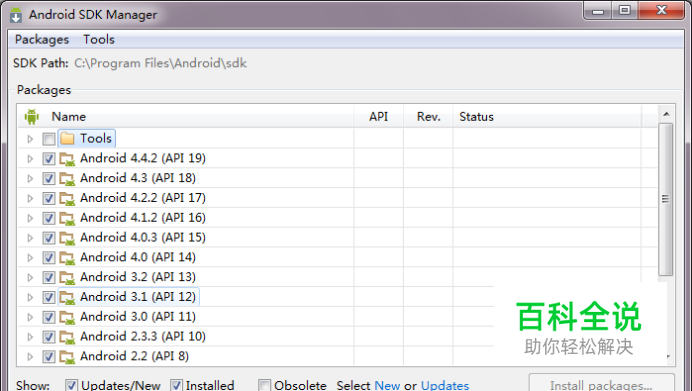This screenshot has width=692, height=391.
Task: Uncheck the Android 4.4.2 (API 19) checkbox
Action: point(49,159)
